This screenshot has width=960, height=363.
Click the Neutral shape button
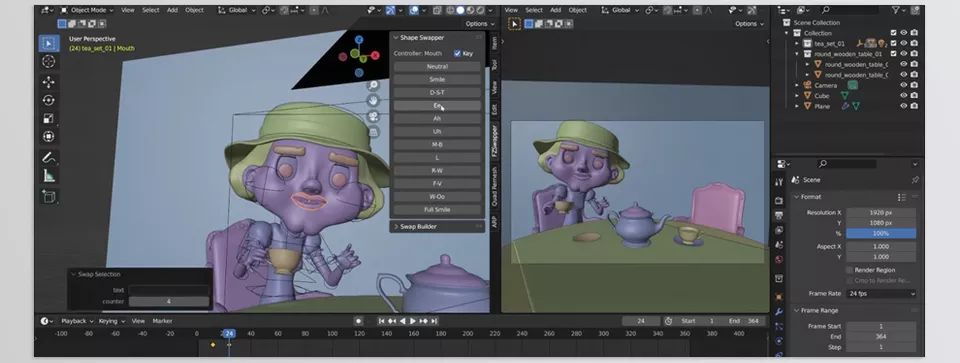(x=437, y=67)
